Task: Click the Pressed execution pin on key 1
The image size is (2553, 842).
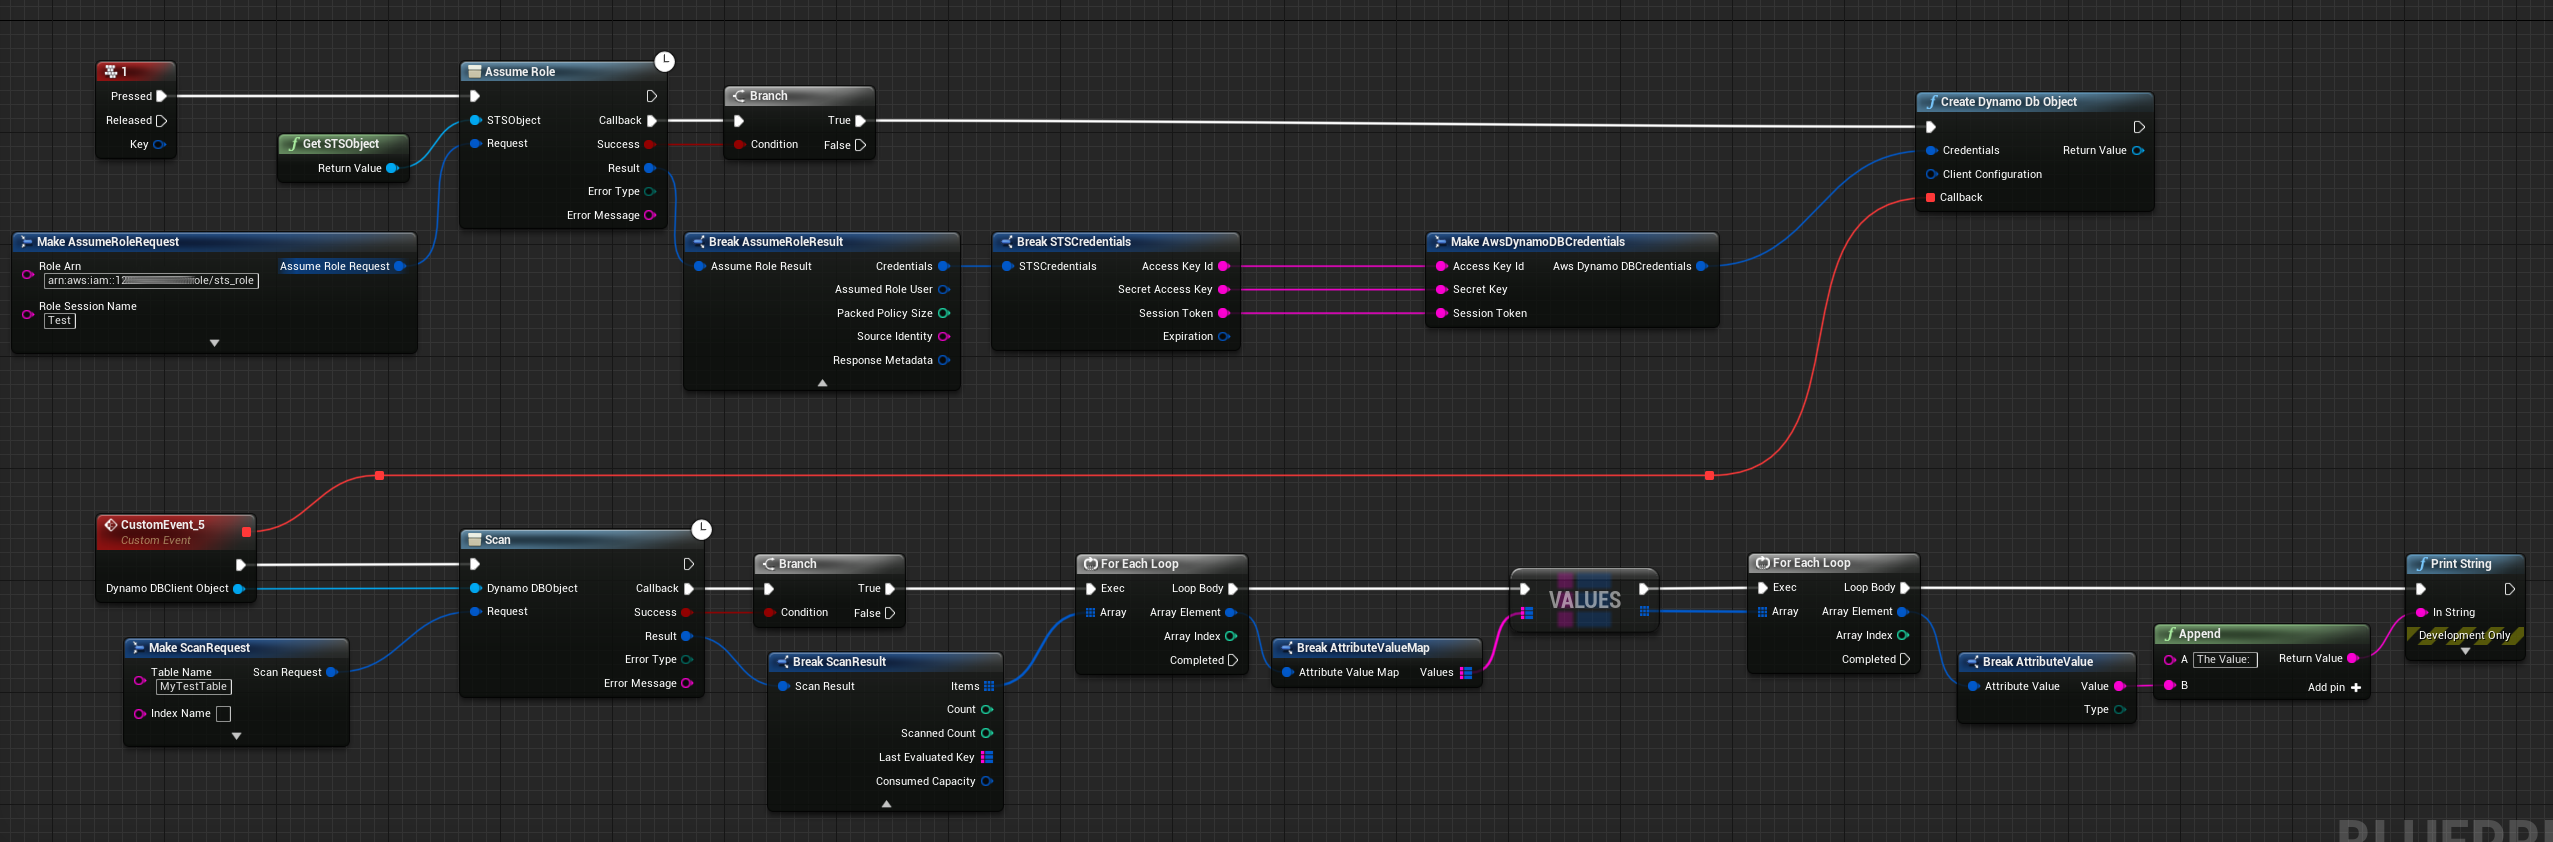Action: click(161, 96)
